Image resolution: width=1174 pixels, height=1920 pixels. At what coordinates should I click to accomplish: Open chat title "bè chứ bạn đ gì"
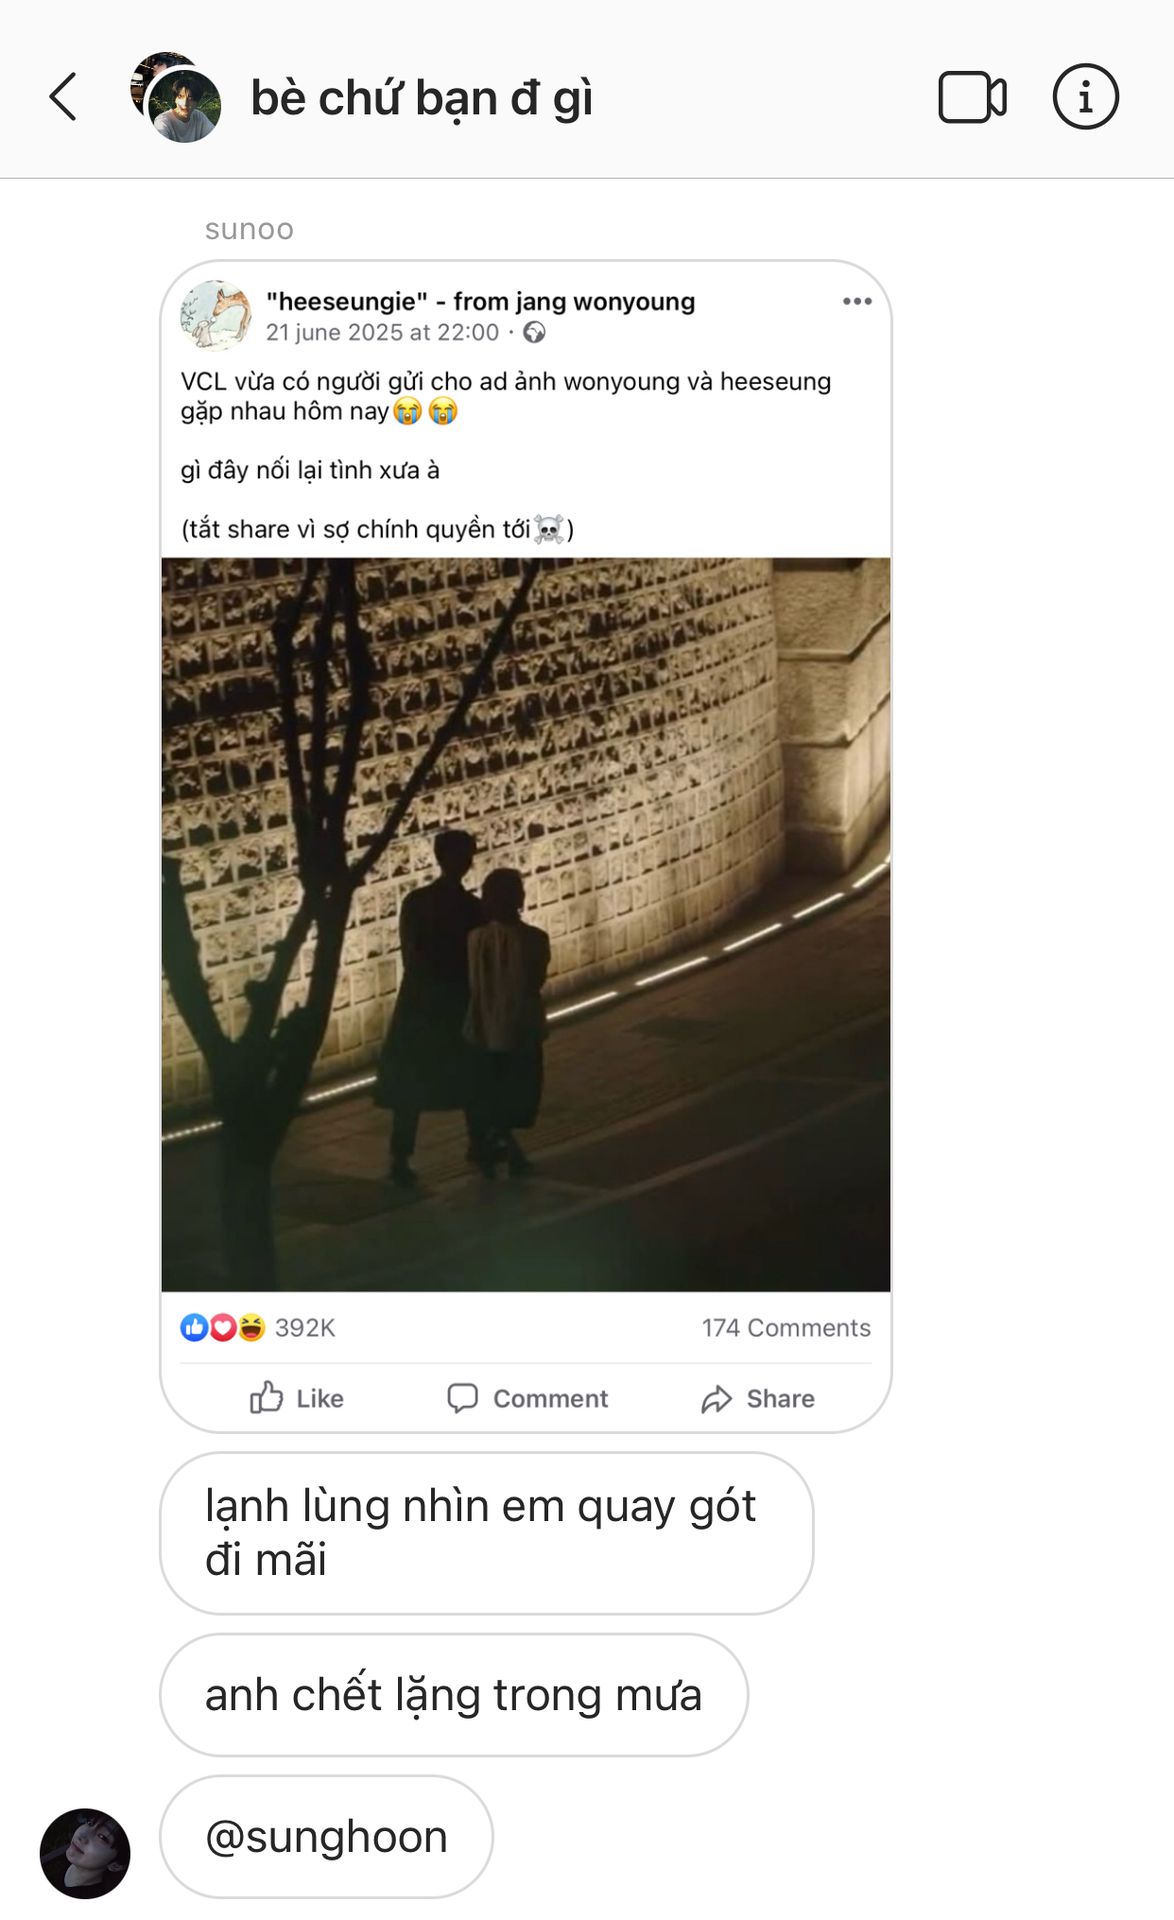click(422, 98)
